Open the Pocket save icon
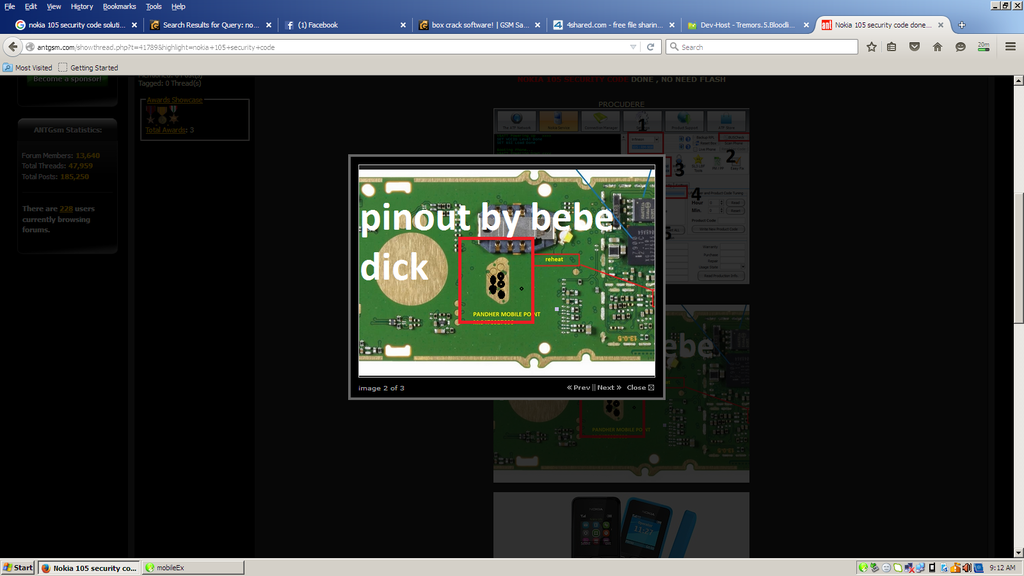Viewport: 1024px width, 576px height. [914, 46]
